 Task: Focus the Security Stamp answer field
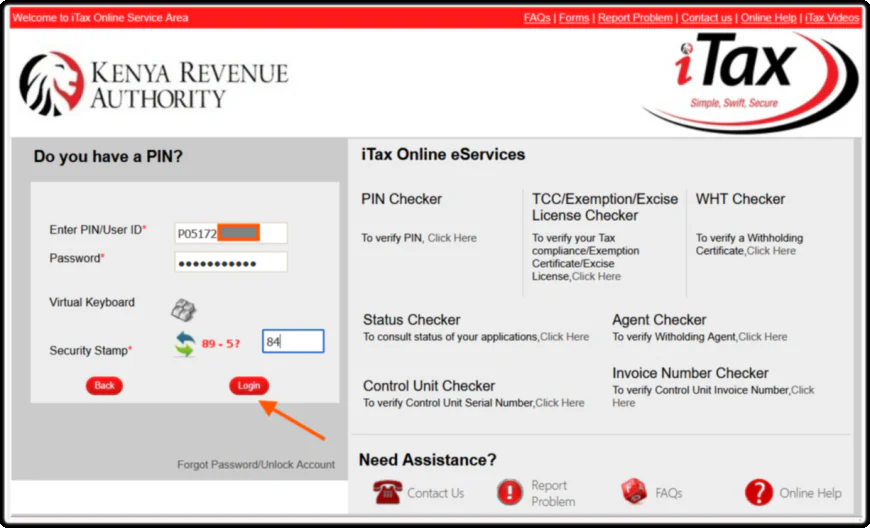point(293,342)
